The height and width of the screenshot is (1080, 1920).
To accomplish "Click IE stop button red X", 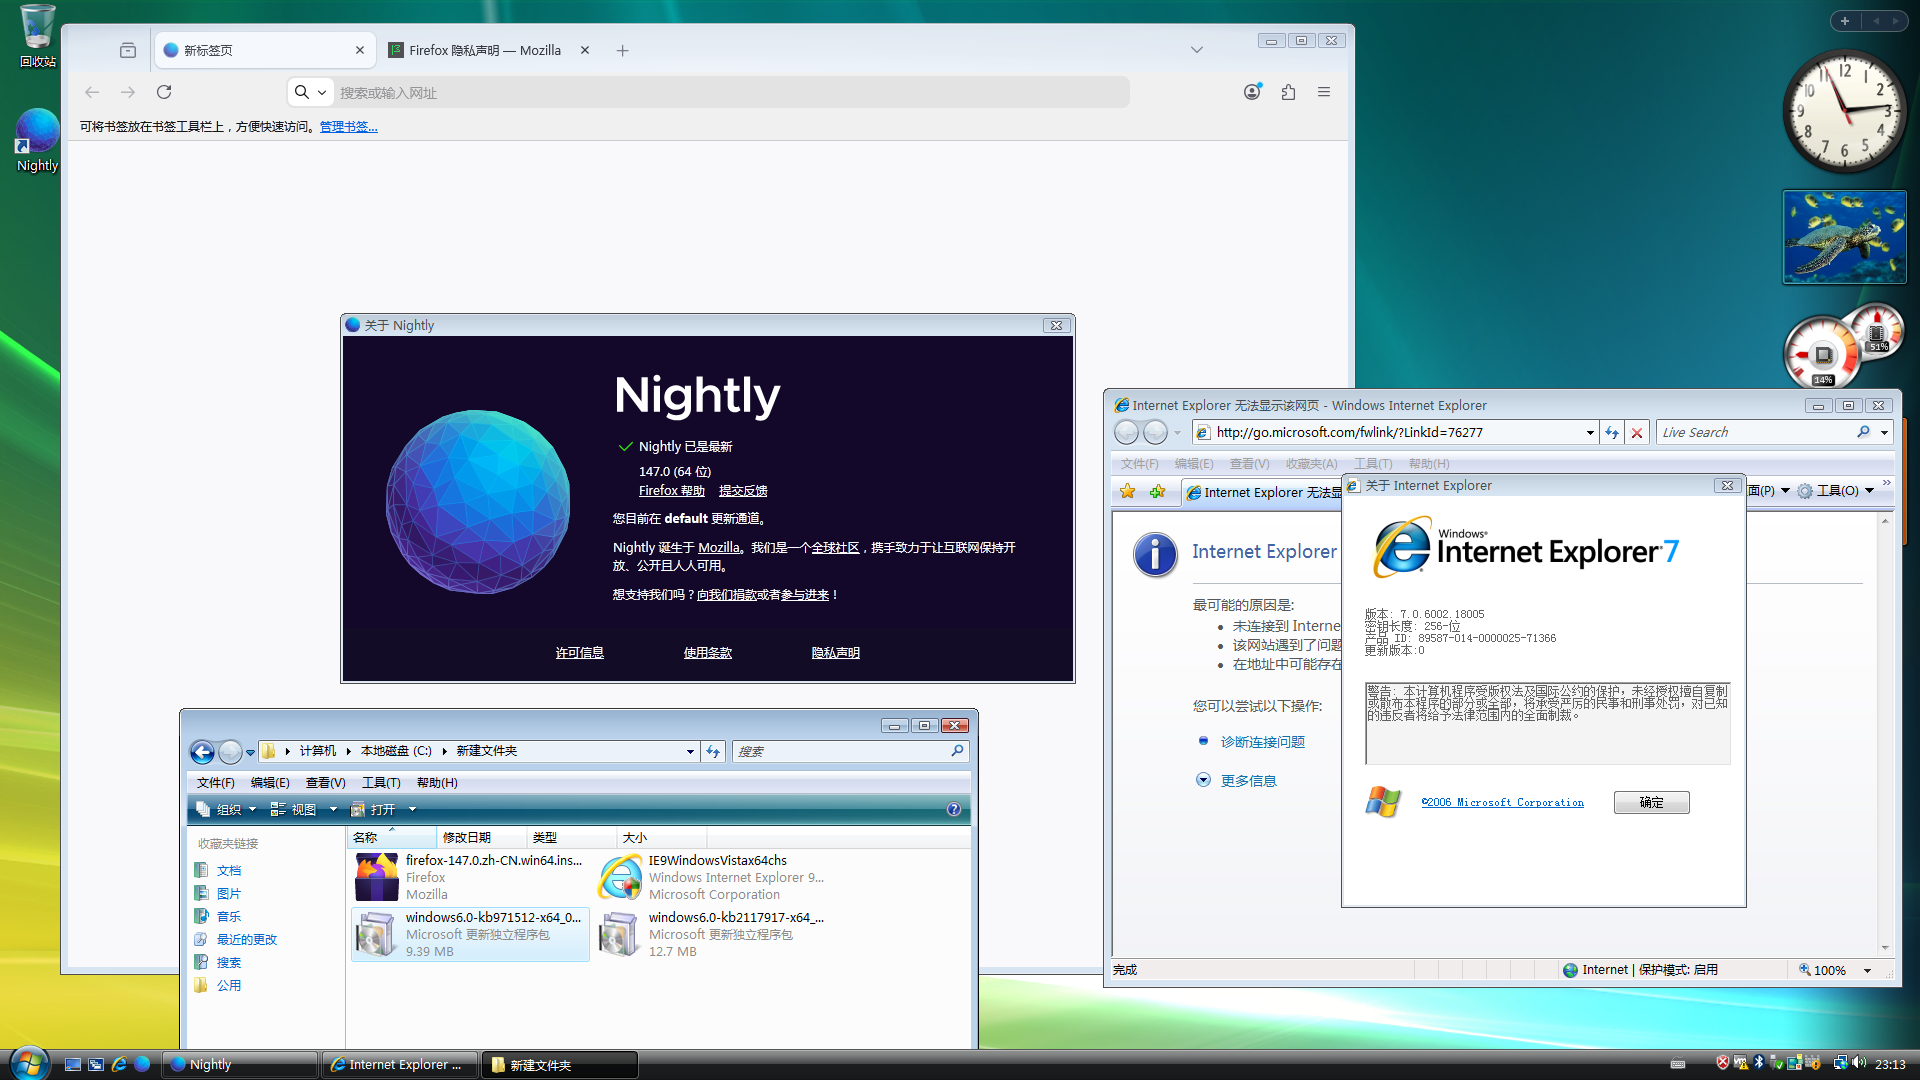I will tap(1637, 433).
